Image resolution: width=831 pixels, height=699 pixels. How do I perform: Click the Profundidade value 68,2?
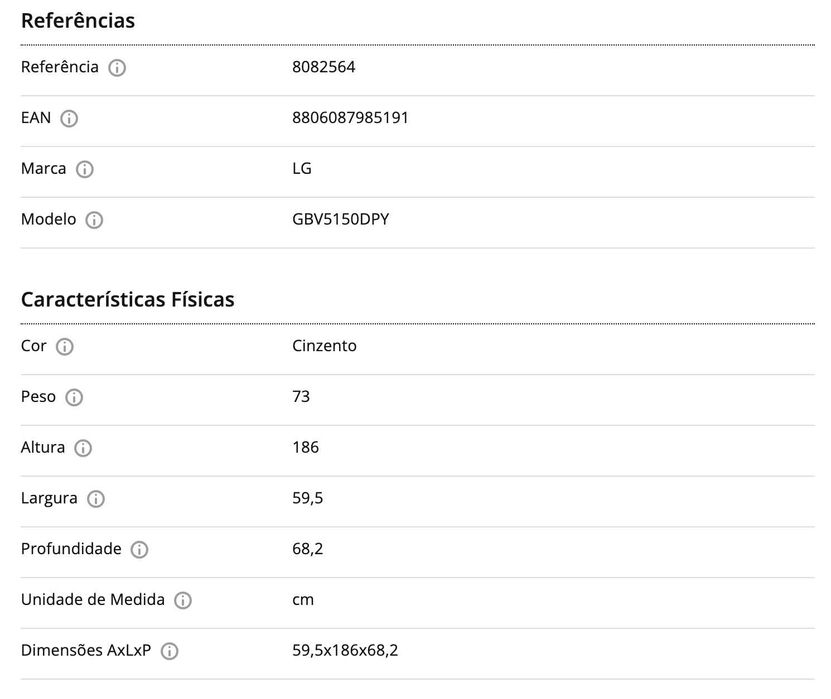(x=308, y=549)
